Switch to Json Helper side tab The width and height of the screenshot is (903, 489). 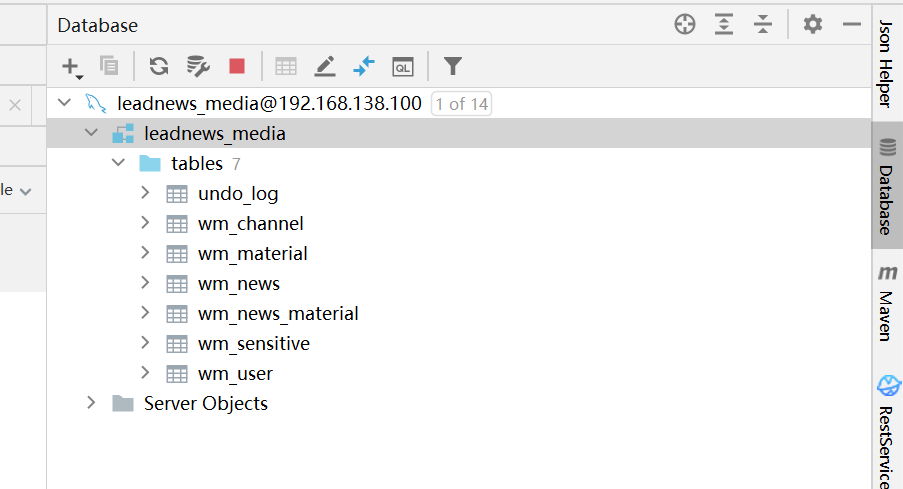[887, 65]
